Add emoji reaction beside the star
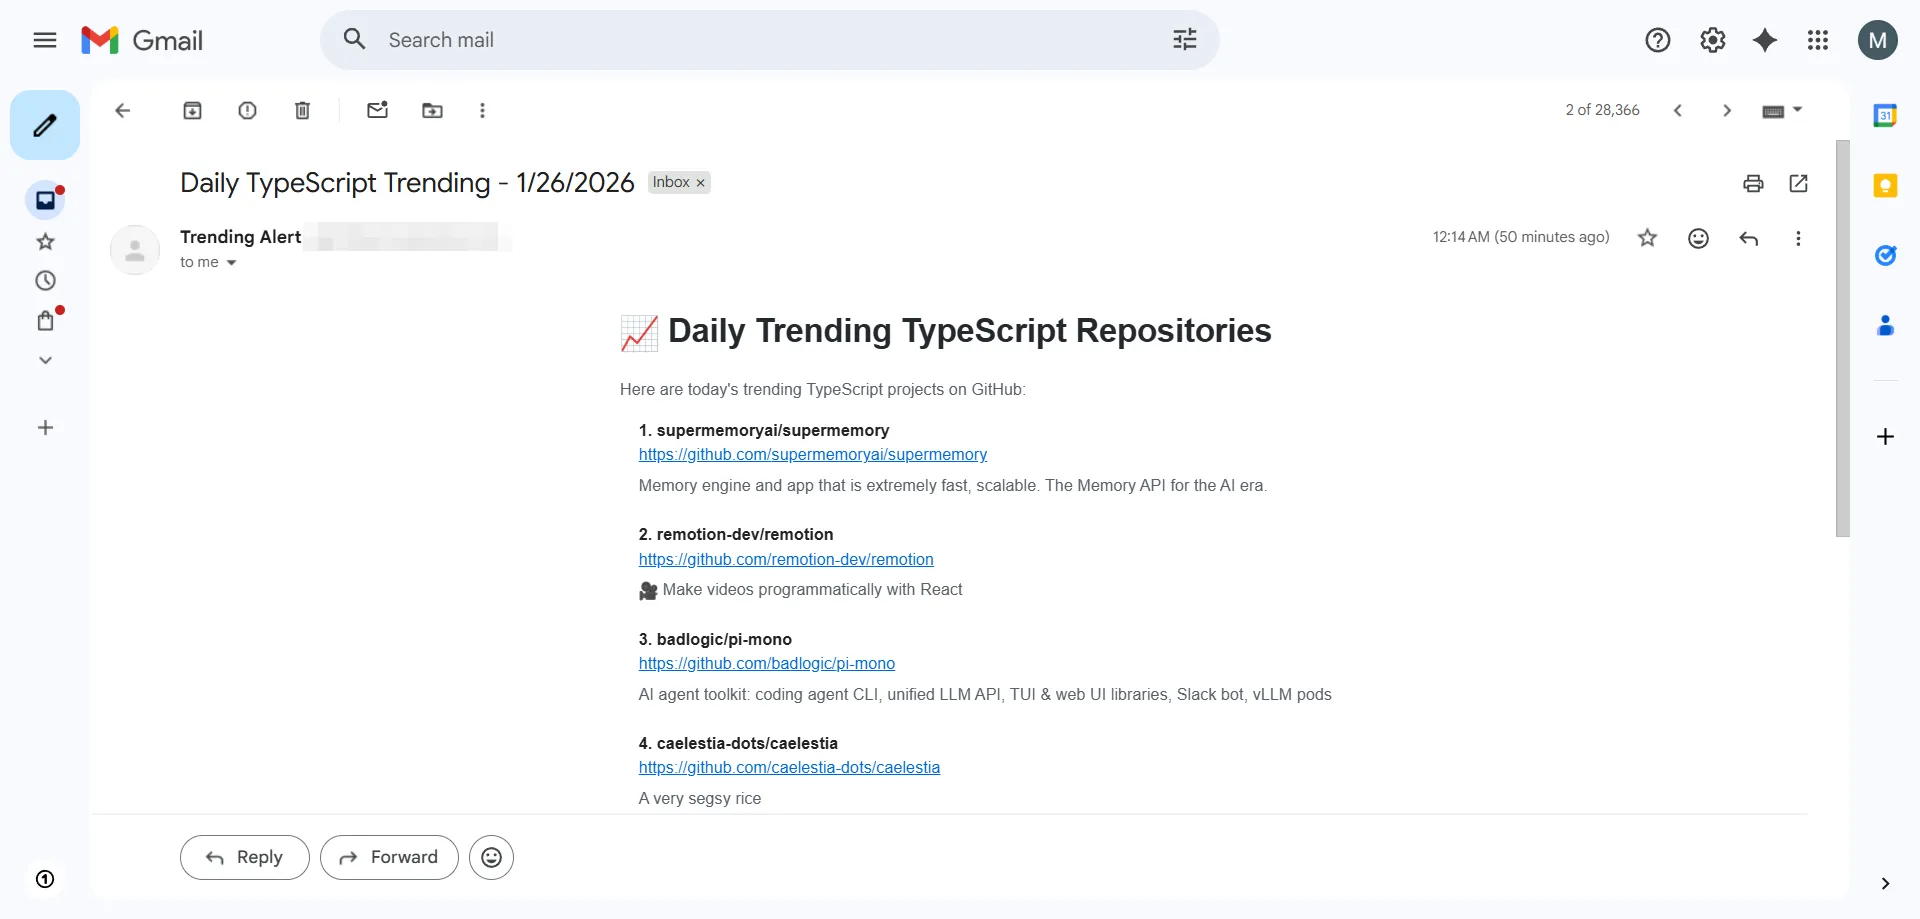 pos(1698,238)
